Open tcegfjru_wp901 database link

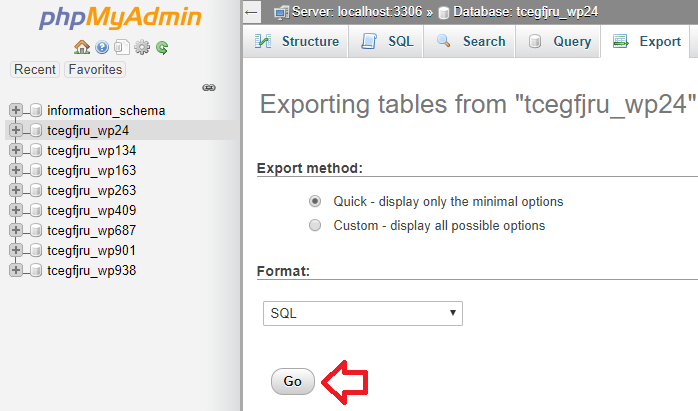coord(92,250)
